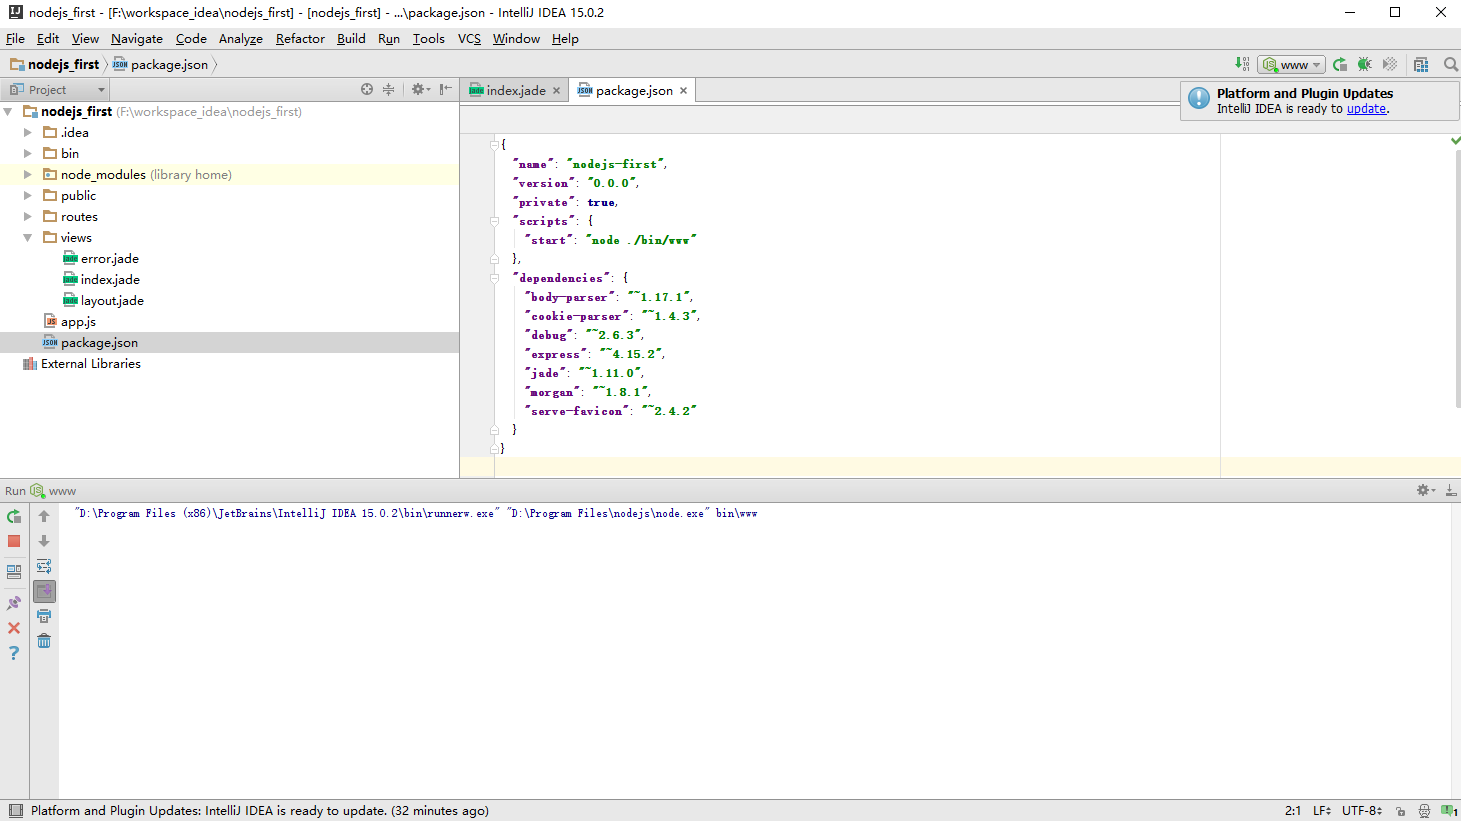
Task: Click the tool windows quick access icon
Action: (15, 811)
